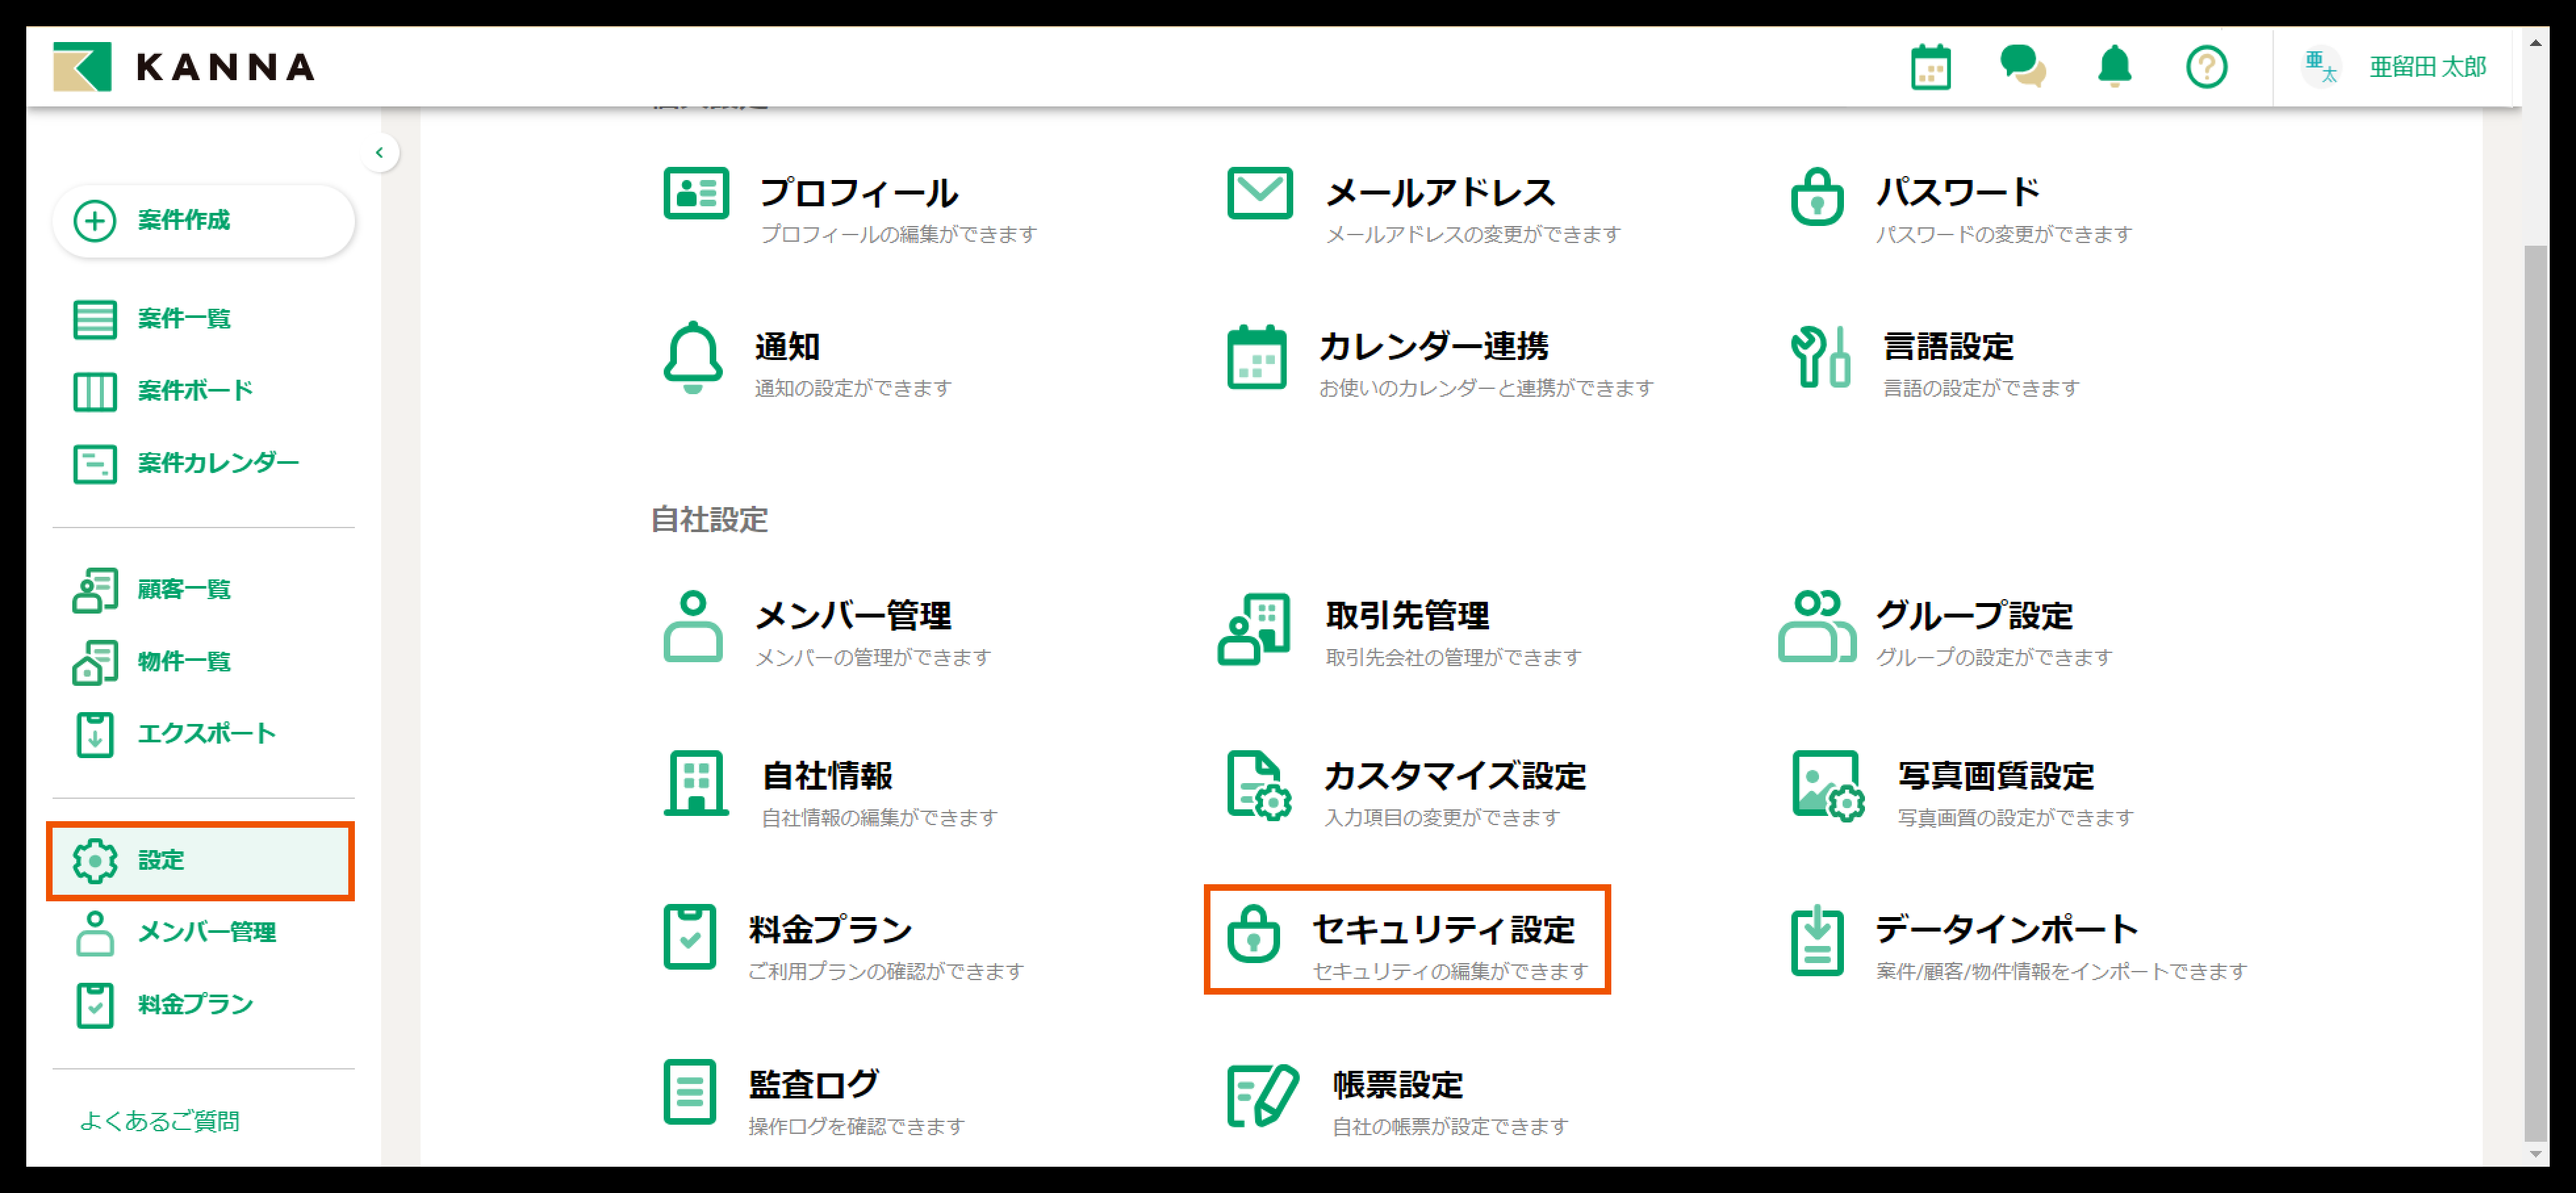2576x1193 pixels.
Task: Open help using the question mark icon
Action: [x=2207, y=67]
